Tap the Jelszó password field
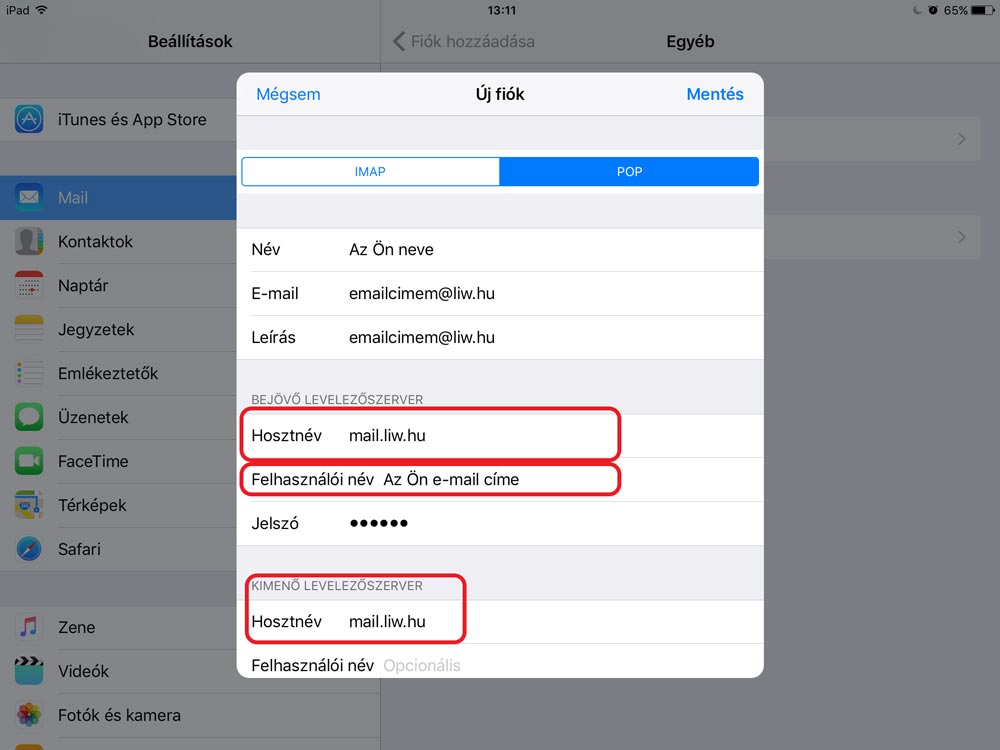Screen dimensions: 1000x750 [x=500, y=524]
